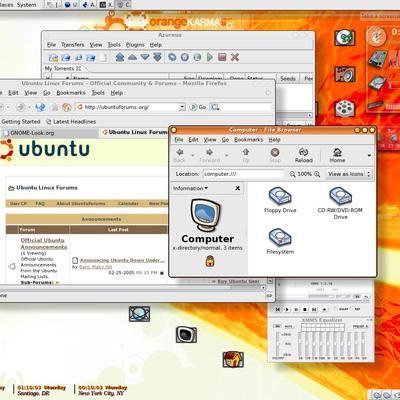Skip to next track in XMMS

coord(314,309)
